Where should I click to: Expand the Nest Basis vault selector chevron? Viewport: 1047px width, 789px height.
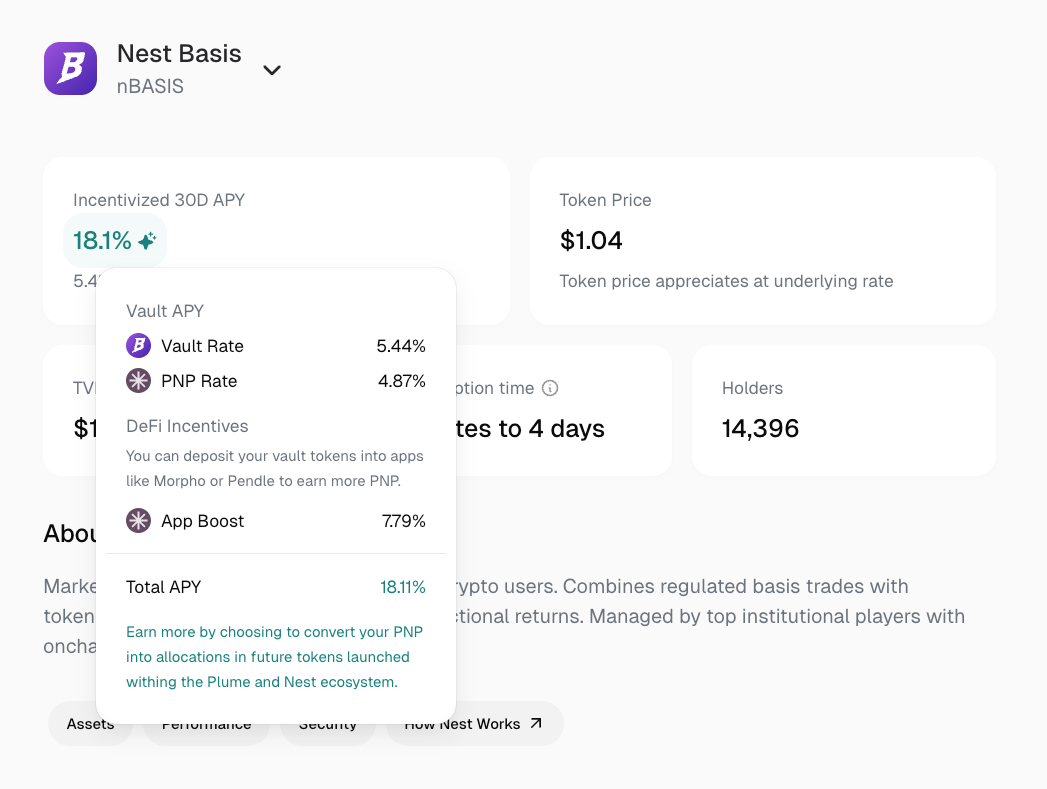pyautogui.click(x=272, y=70)
